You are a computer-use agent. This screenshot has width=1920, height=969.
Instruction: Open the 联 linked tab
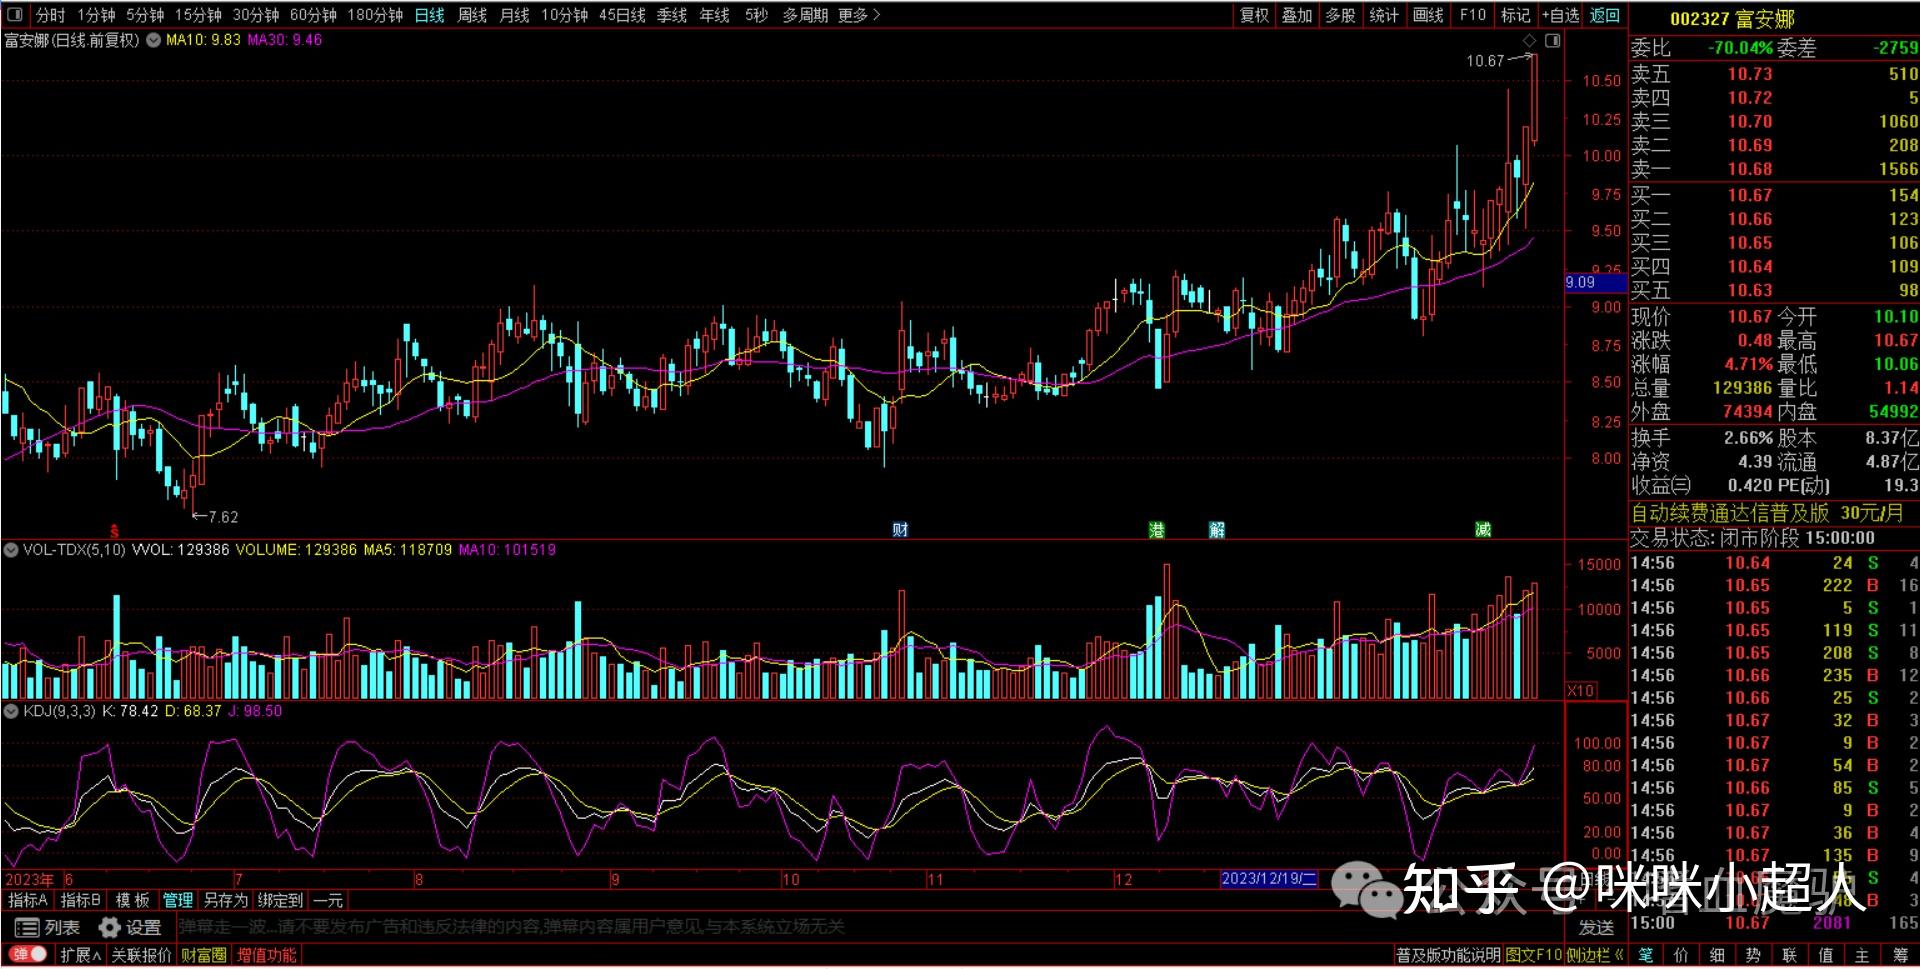1790,956
